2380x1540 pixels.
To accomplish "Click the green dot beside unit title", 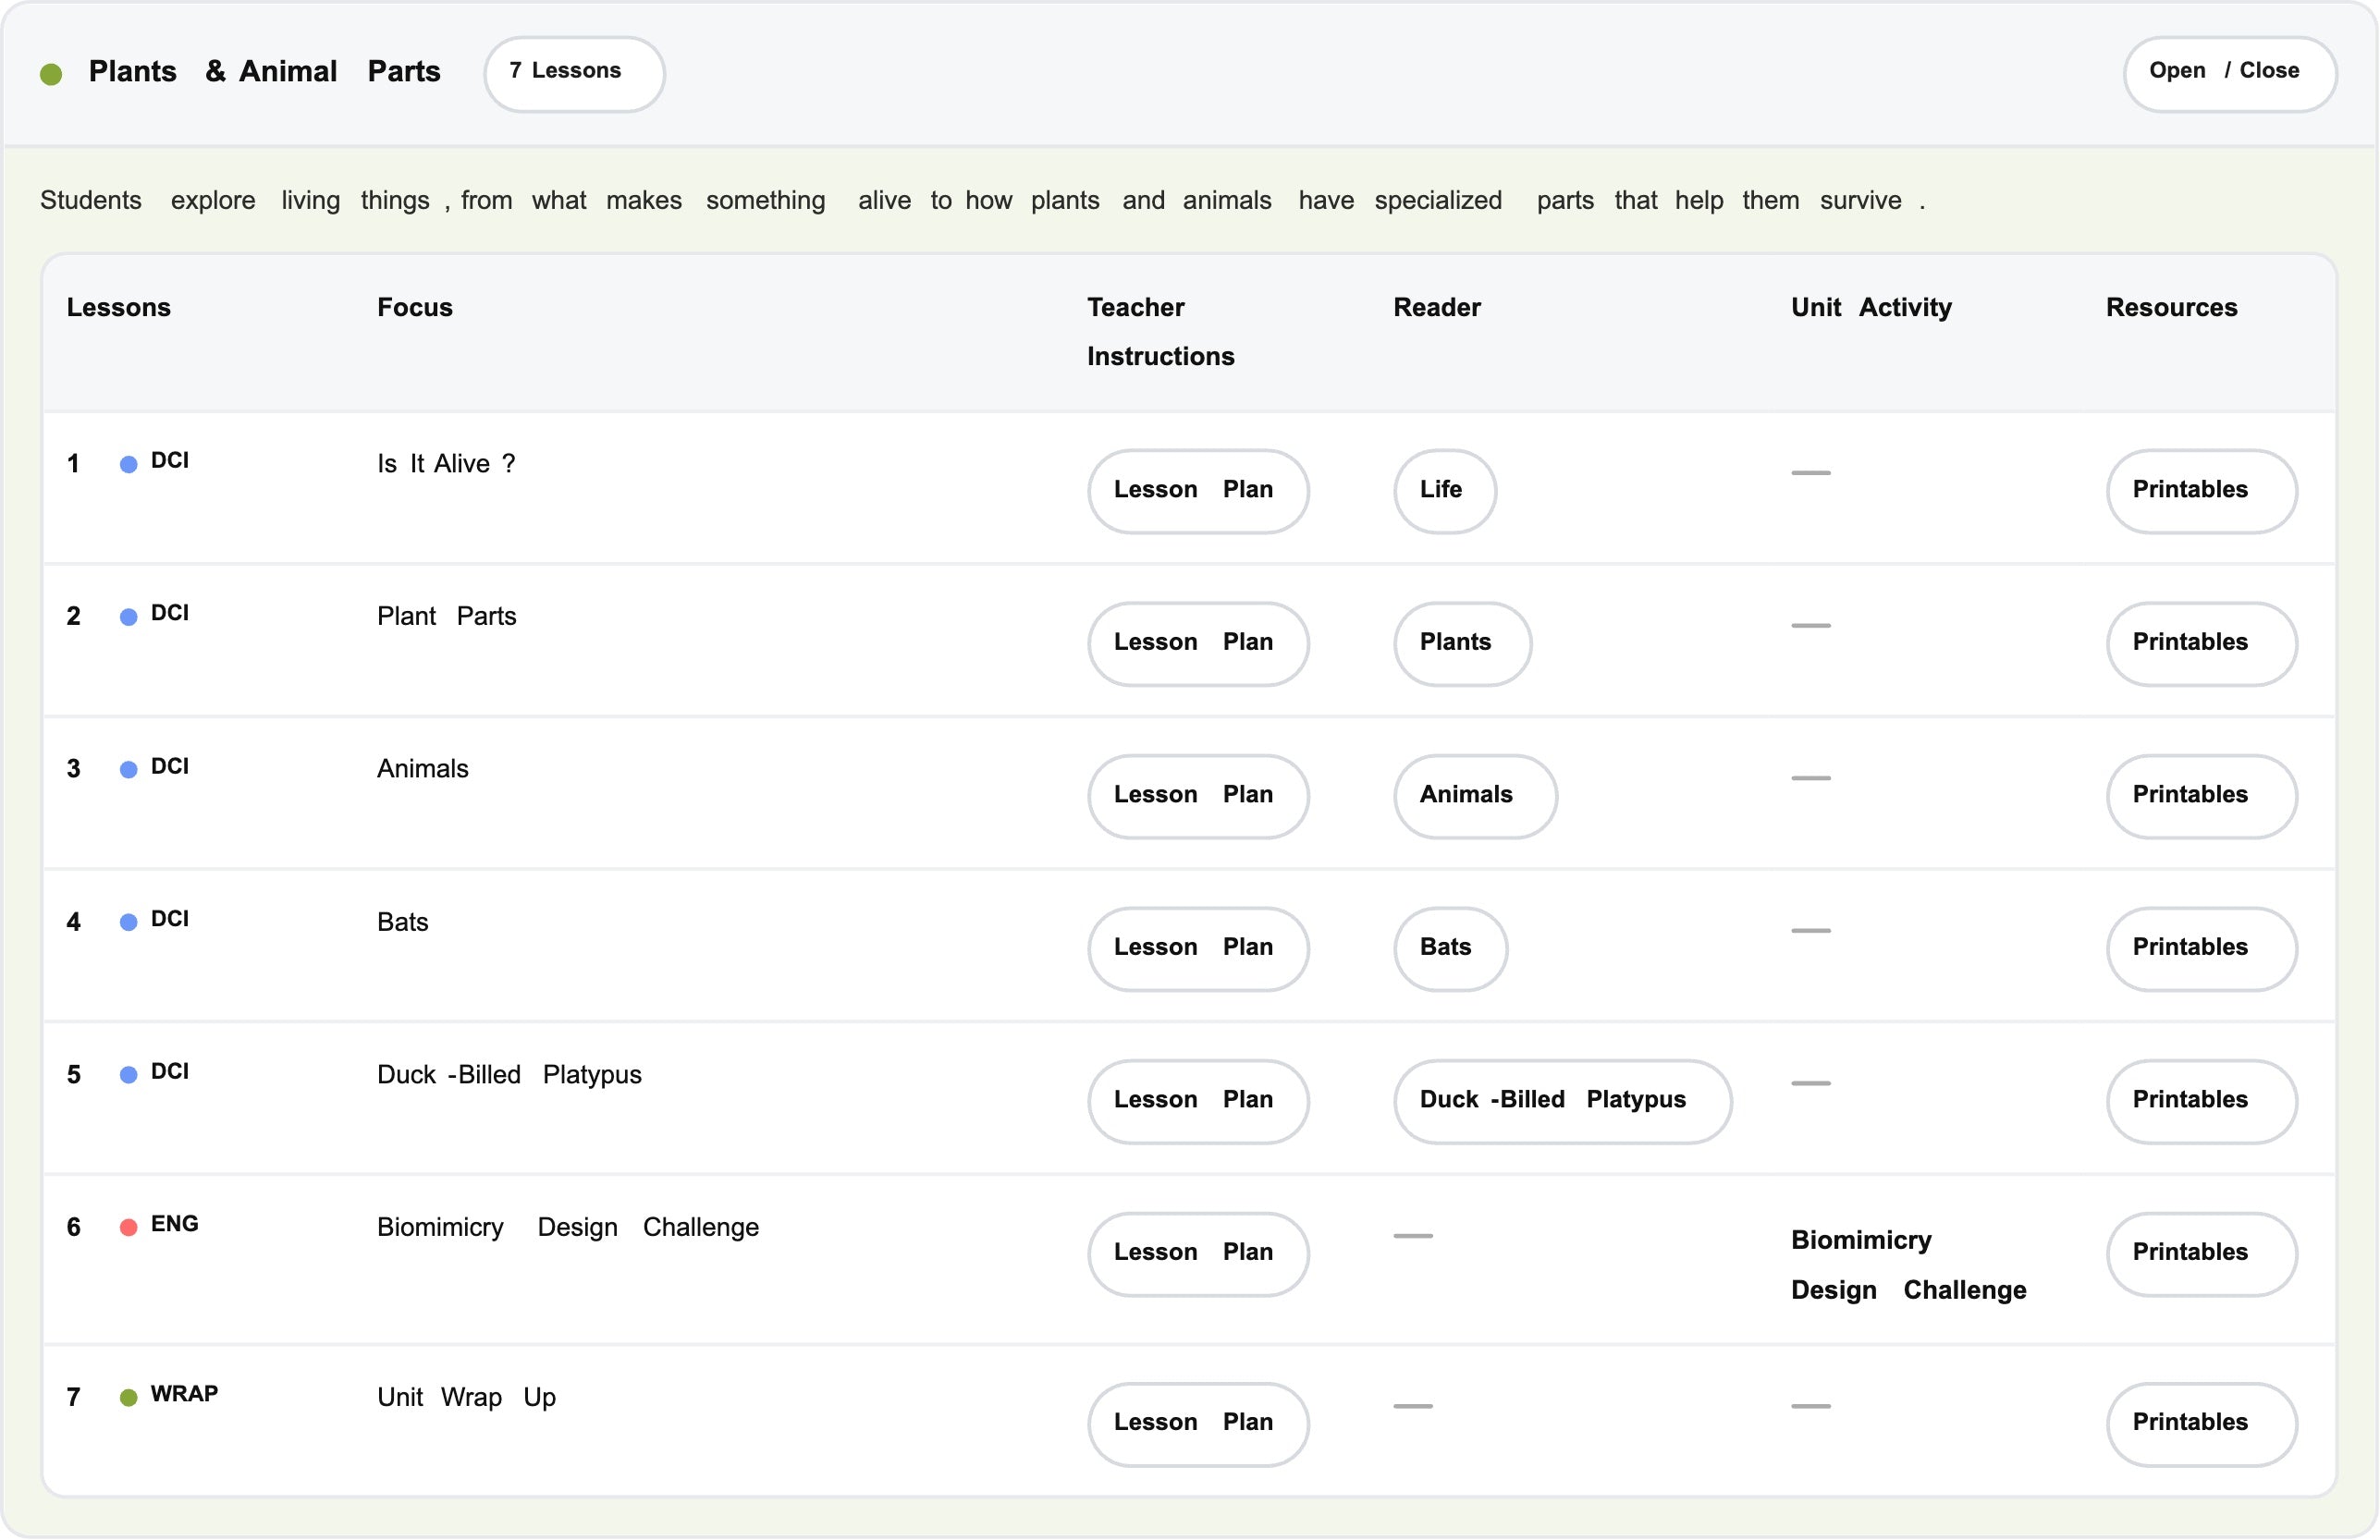I will click(x=51, y=74).
